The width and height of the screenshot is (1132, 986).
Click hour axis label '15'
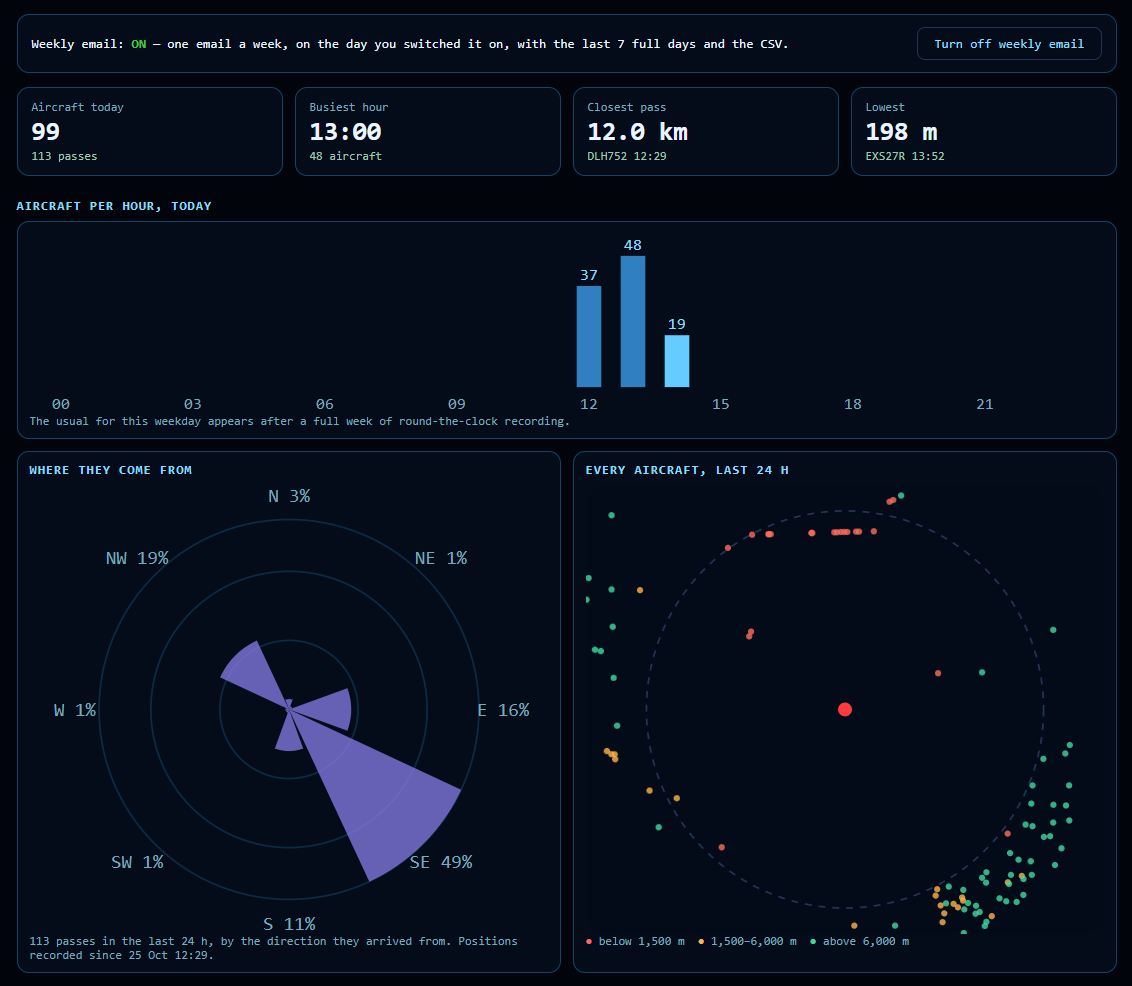pos(720,404)
